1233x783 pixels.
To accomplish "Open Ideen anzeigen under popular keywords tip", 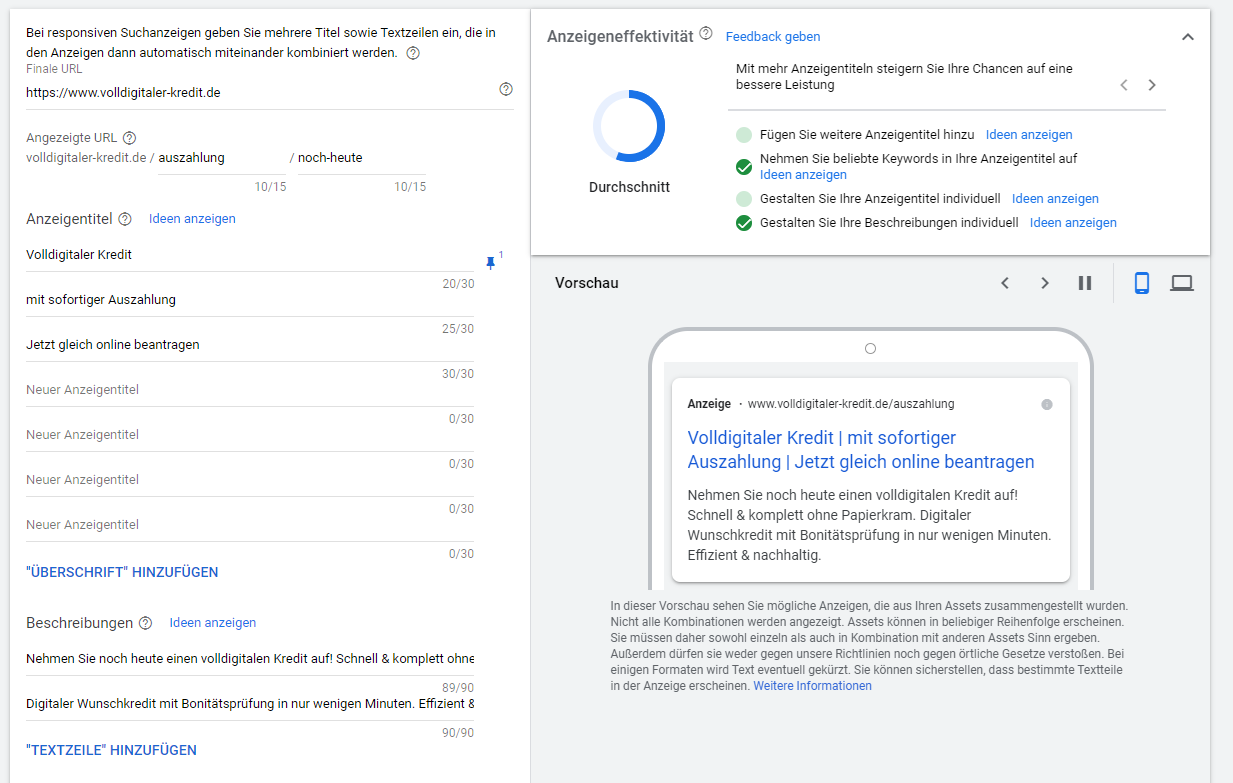I will (x=803, y=175).
